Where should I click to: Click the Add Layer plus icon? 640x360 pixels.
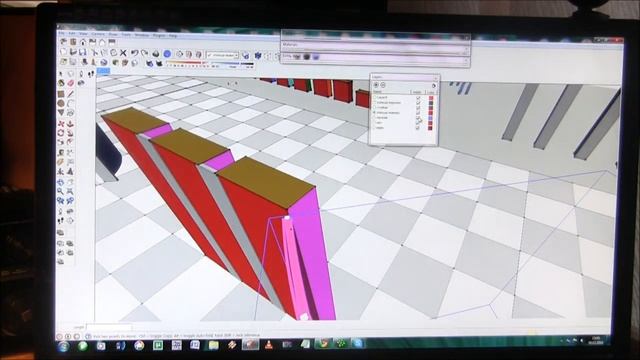[x=376, y=85]
